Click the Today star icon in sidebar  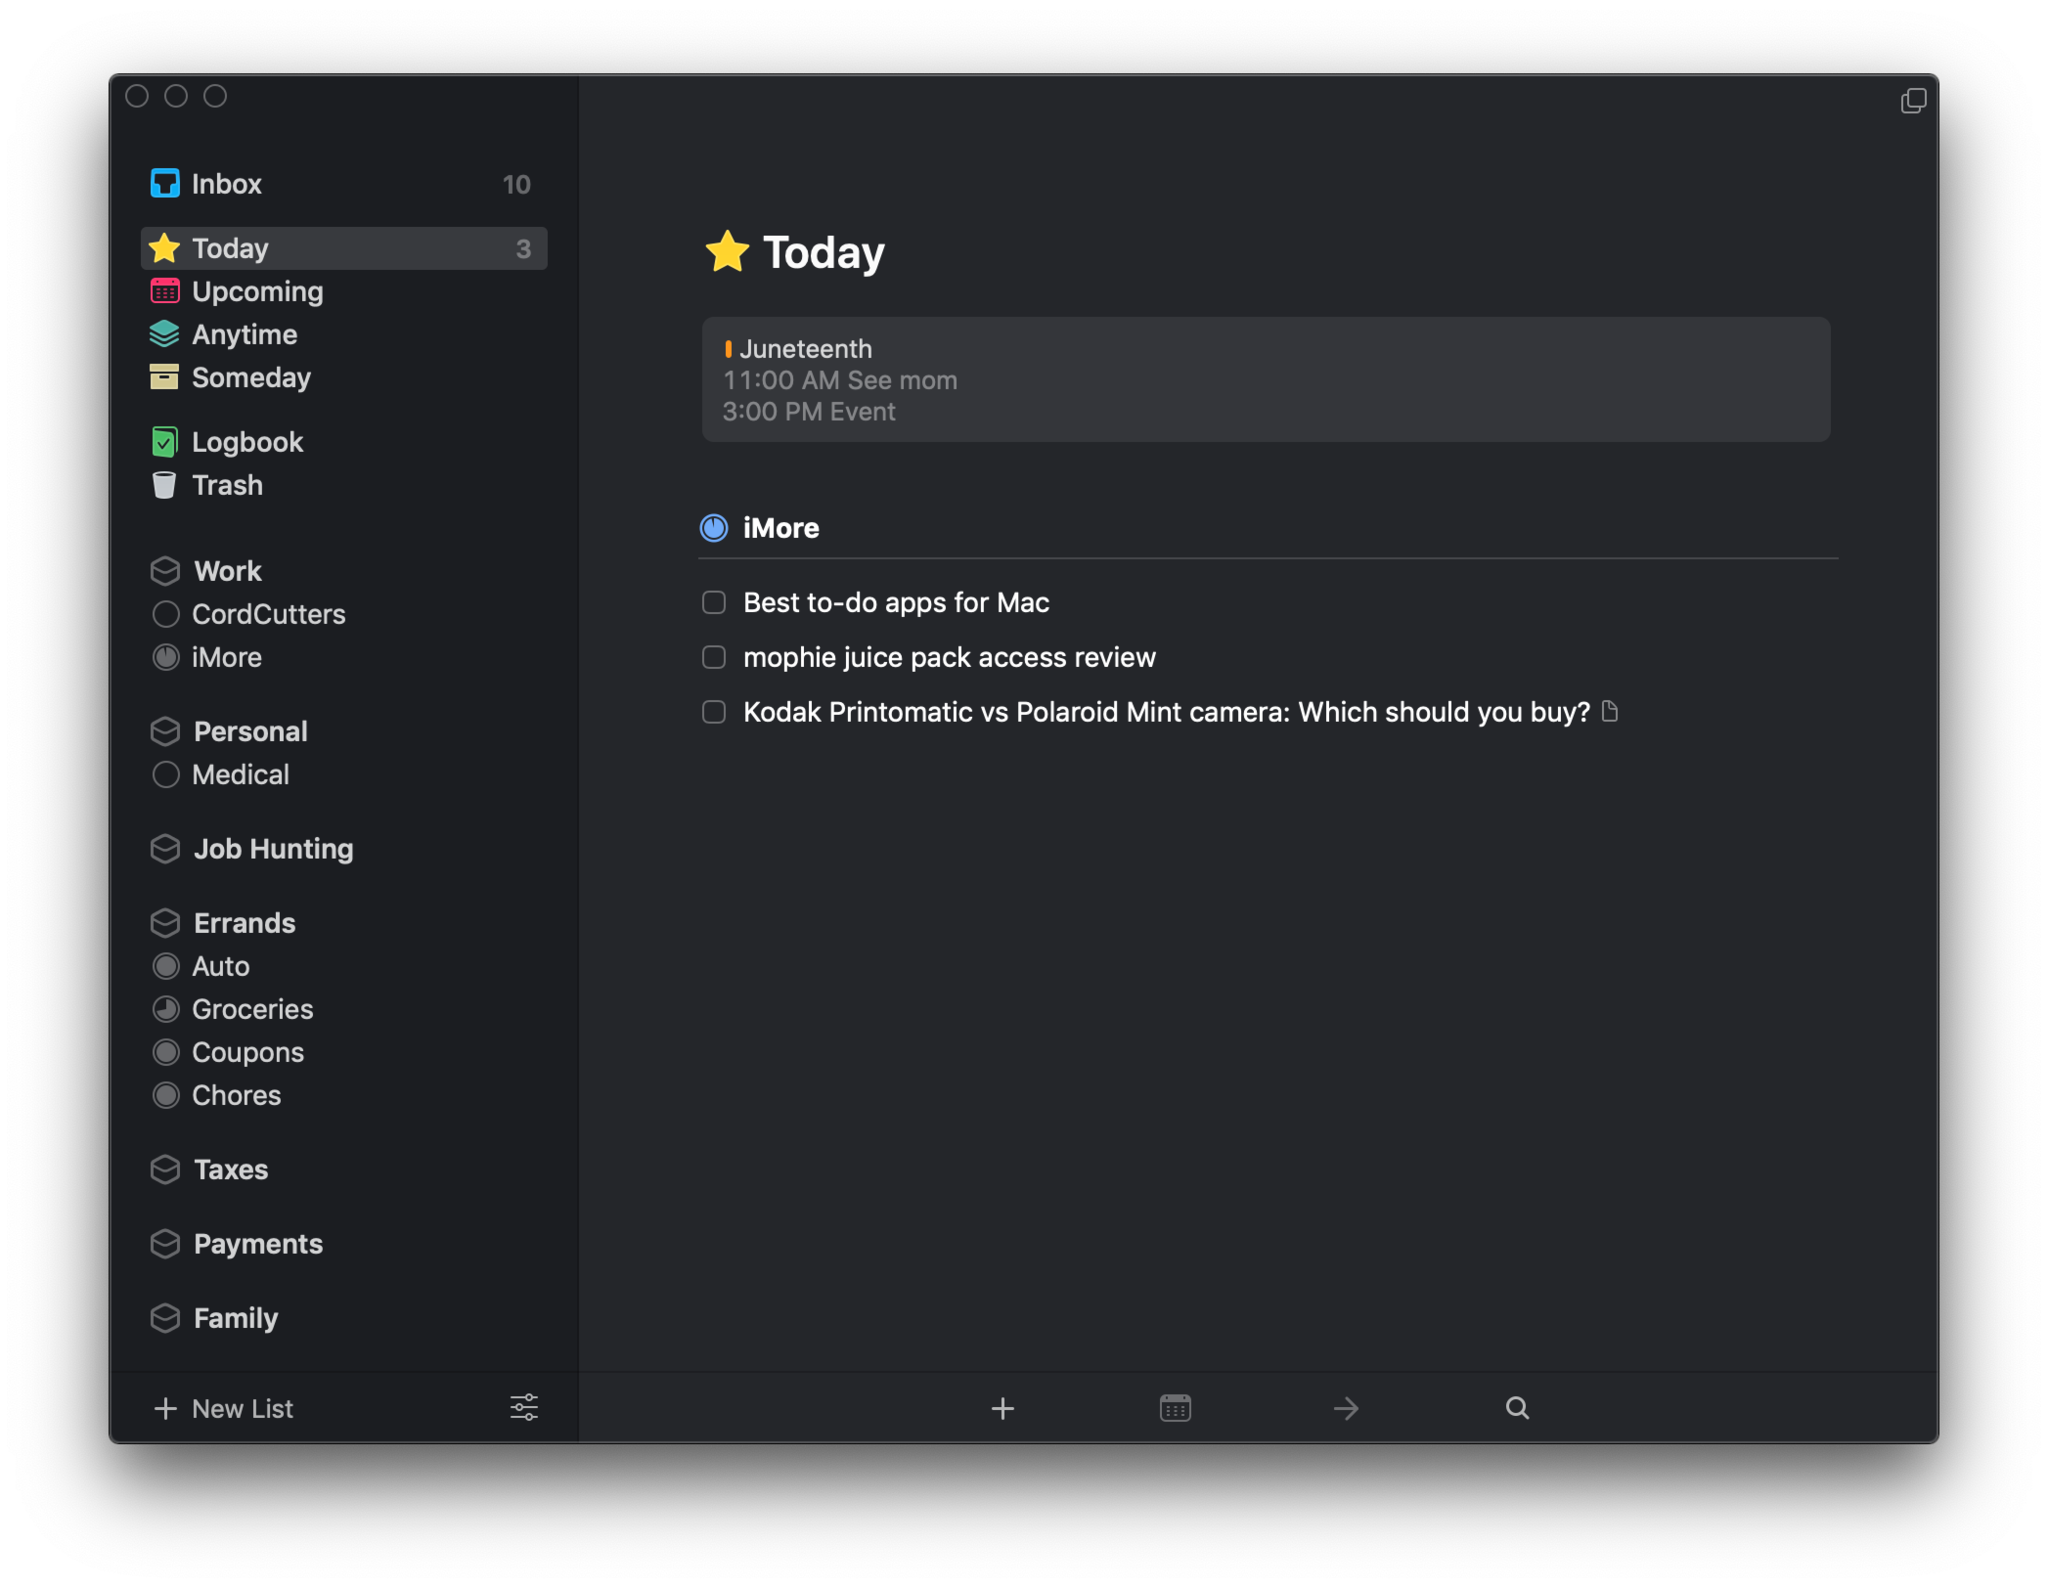pos(166,248)
